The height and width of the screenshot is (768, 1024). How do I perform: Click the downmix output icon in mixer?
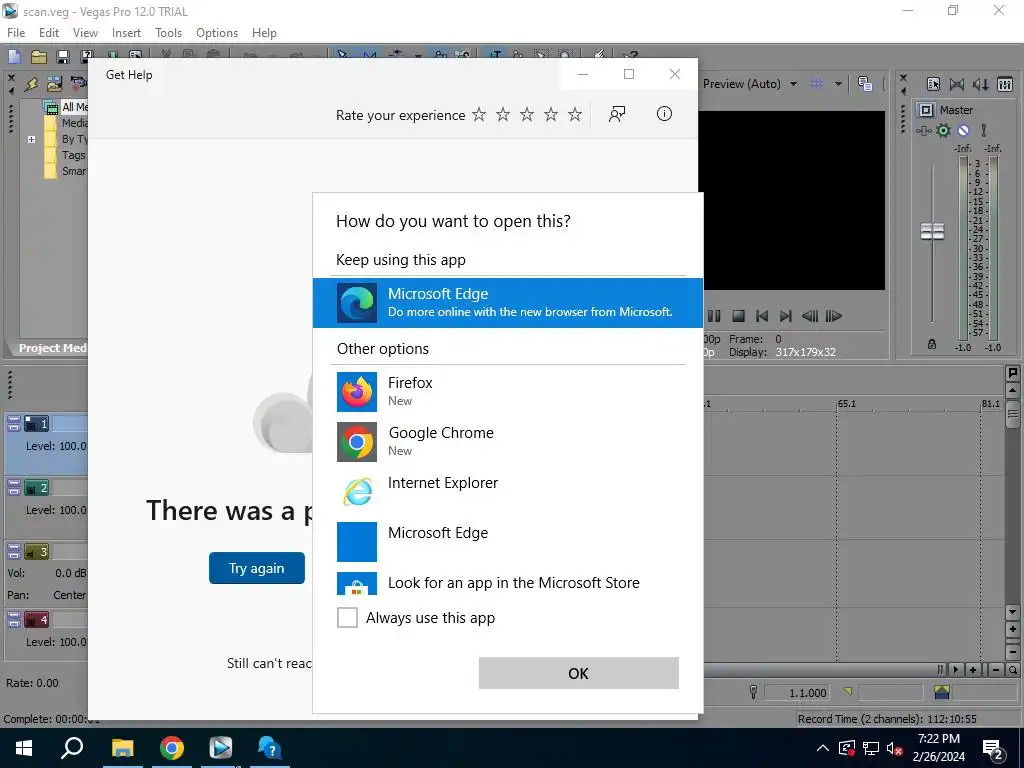pos(957,84)
